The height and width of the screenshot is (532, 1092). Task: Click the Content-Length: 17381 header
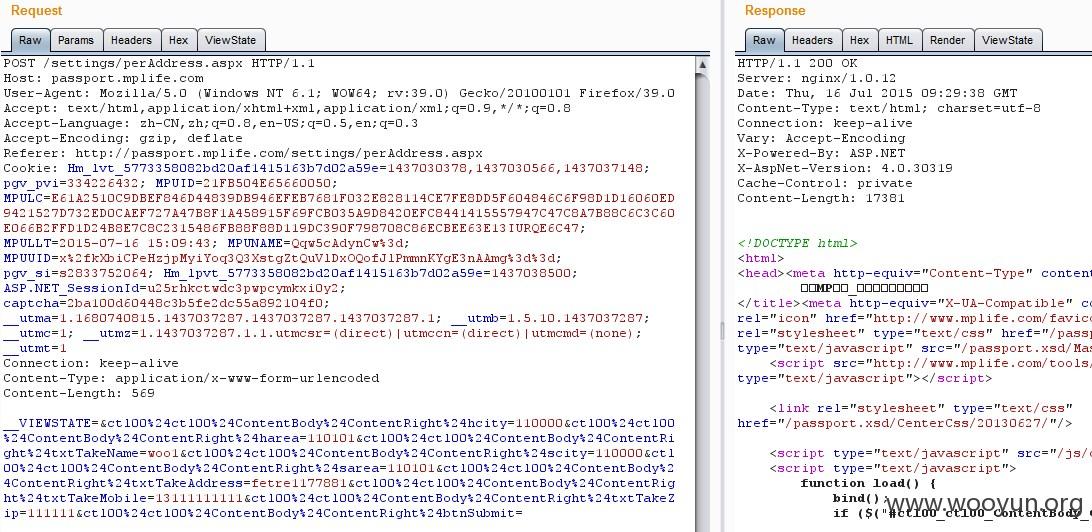coord(820,198)
